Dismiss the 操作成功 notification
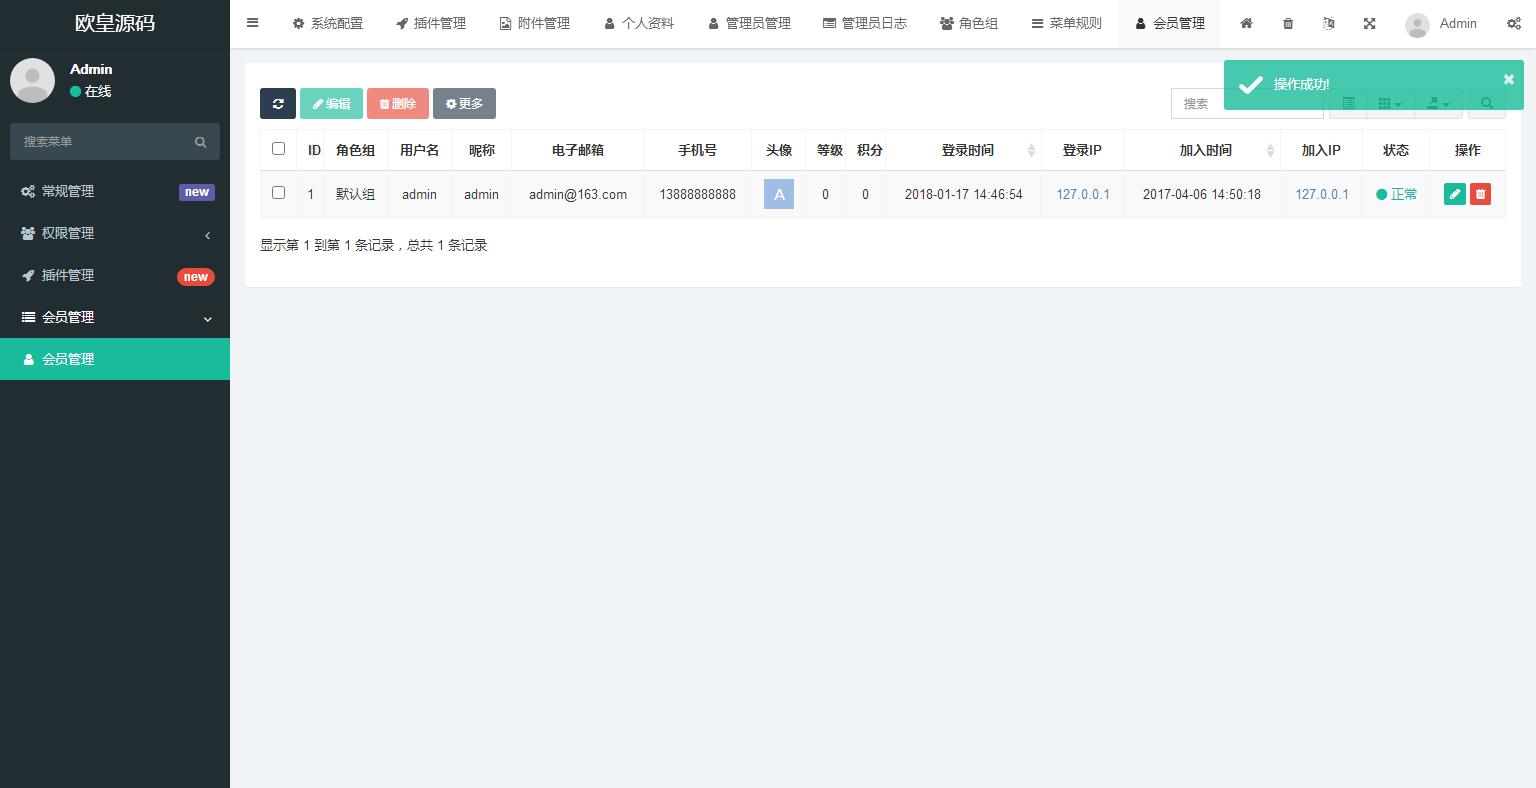This screenshot has width=1536, height=788. click(x=1508, y=79)
